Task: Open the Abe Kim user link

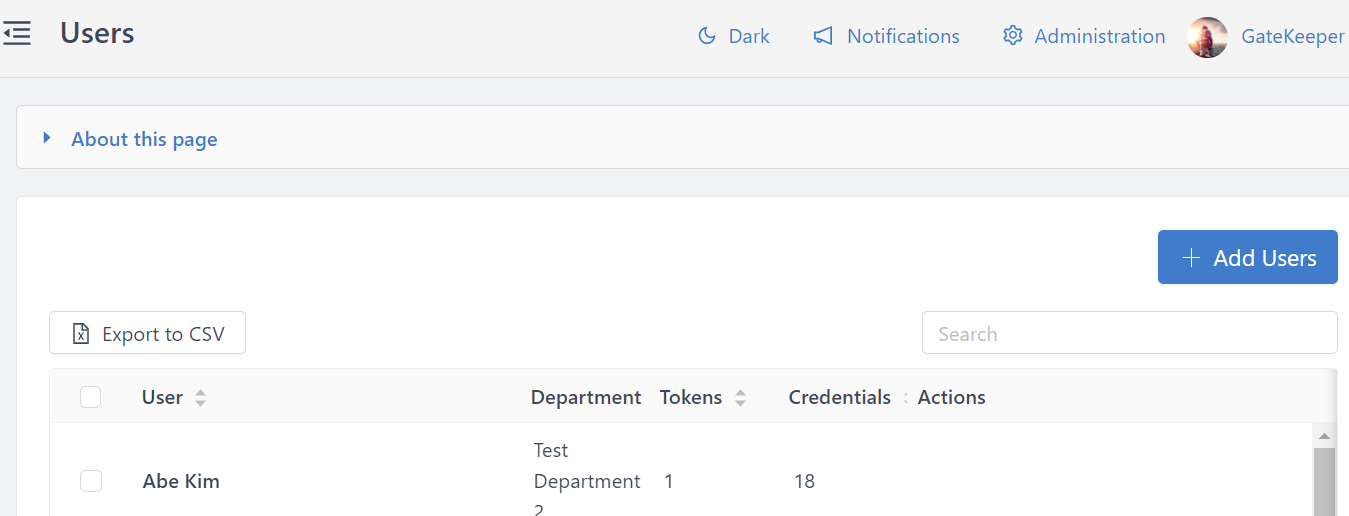Action: (x=181, y=481)
